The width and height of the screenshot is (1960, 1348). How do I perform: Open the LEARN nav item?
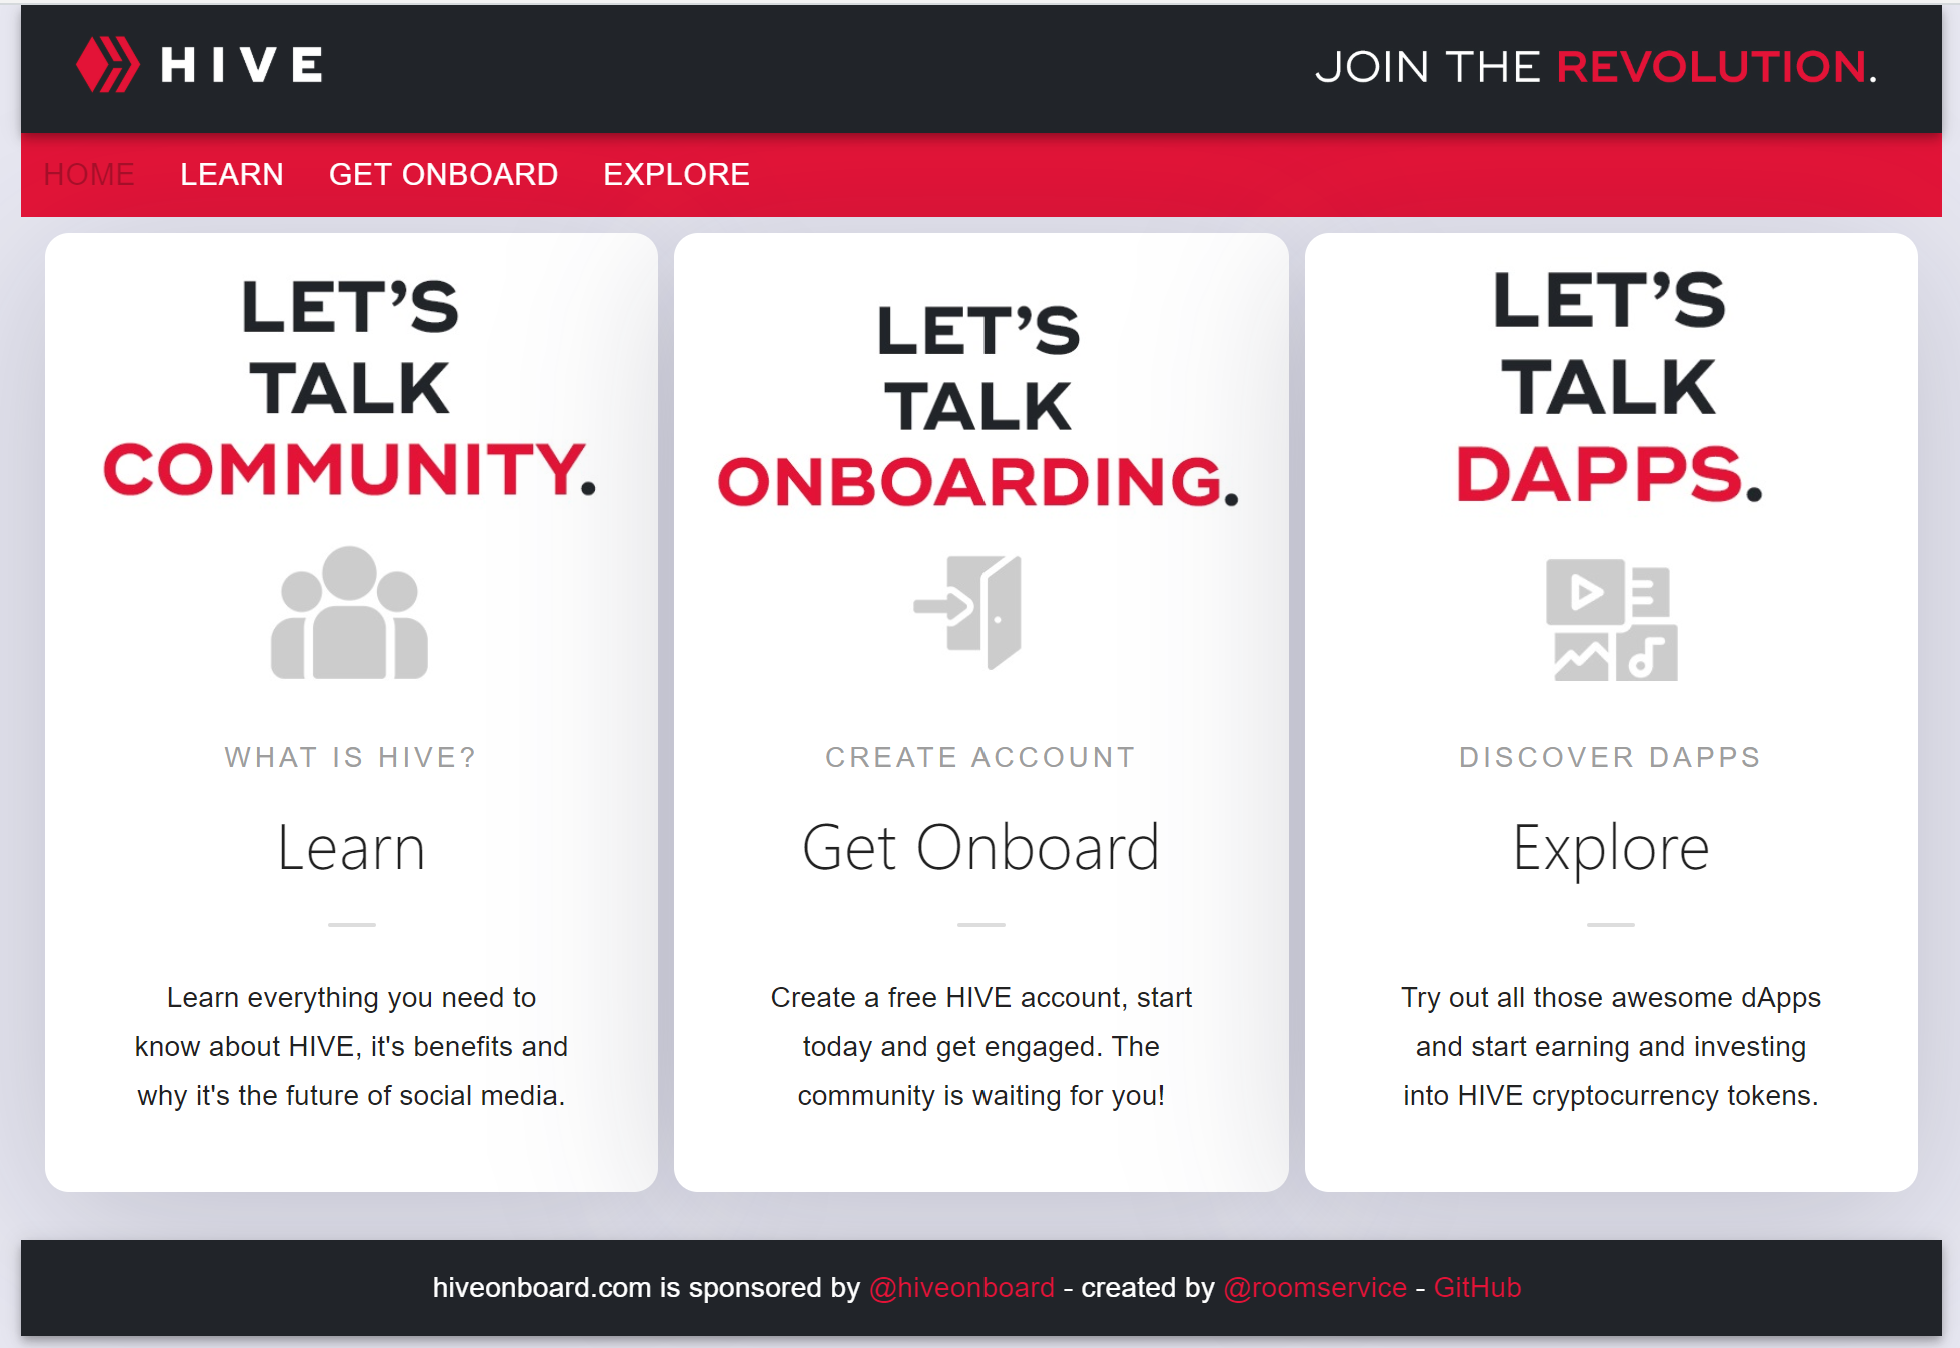232,174
